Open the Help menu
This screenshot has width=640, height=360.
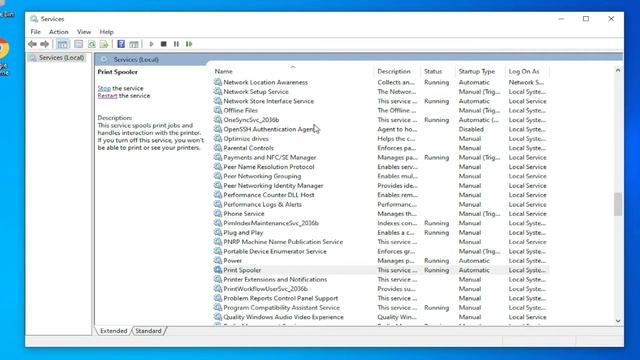point(107,32)
